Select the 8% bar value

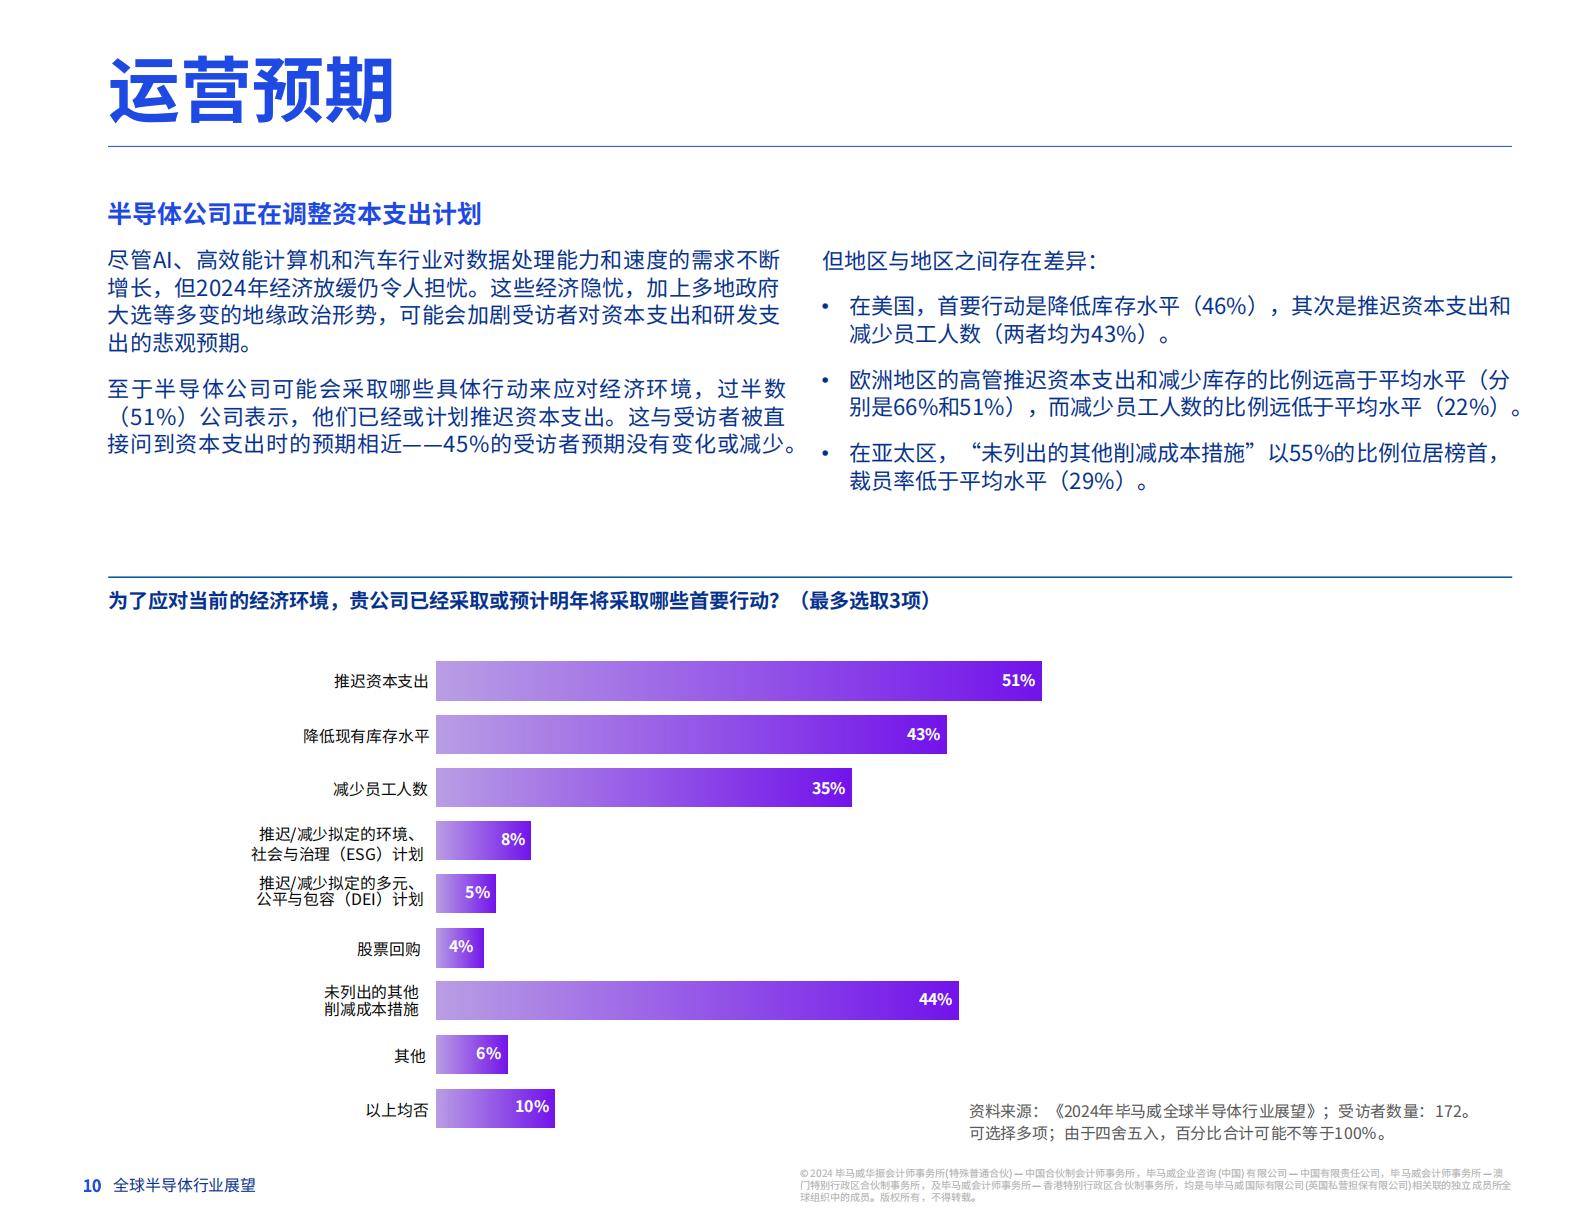click(513, 840)
